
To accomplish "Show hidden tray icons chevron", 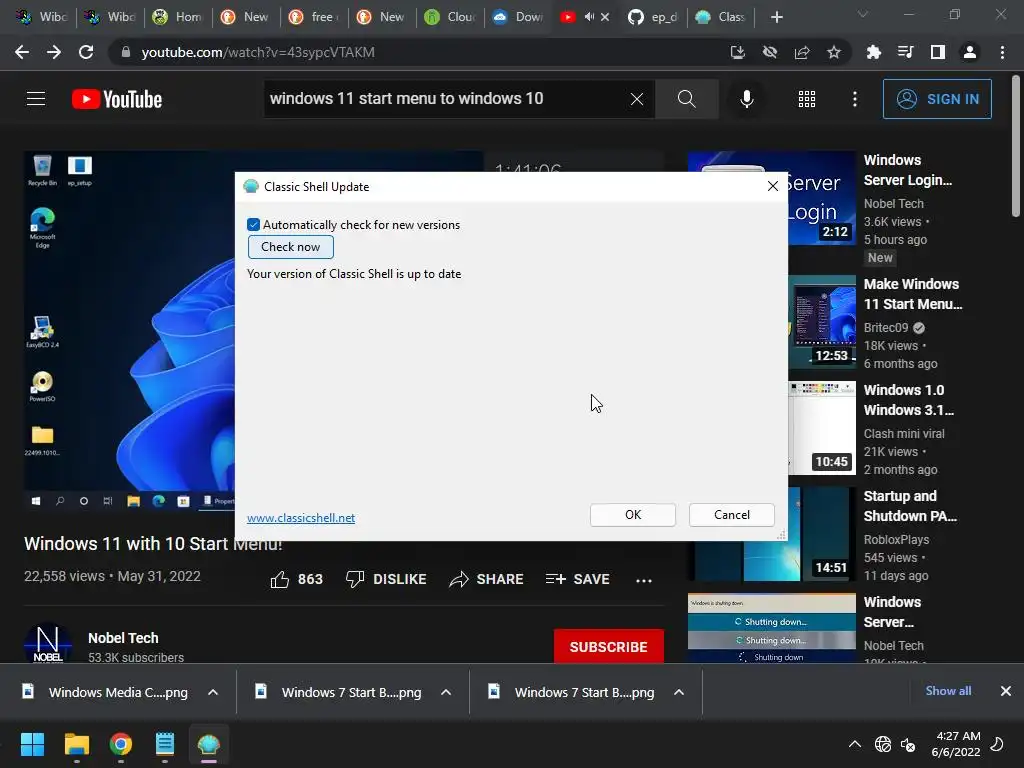I will click(854, 744).
